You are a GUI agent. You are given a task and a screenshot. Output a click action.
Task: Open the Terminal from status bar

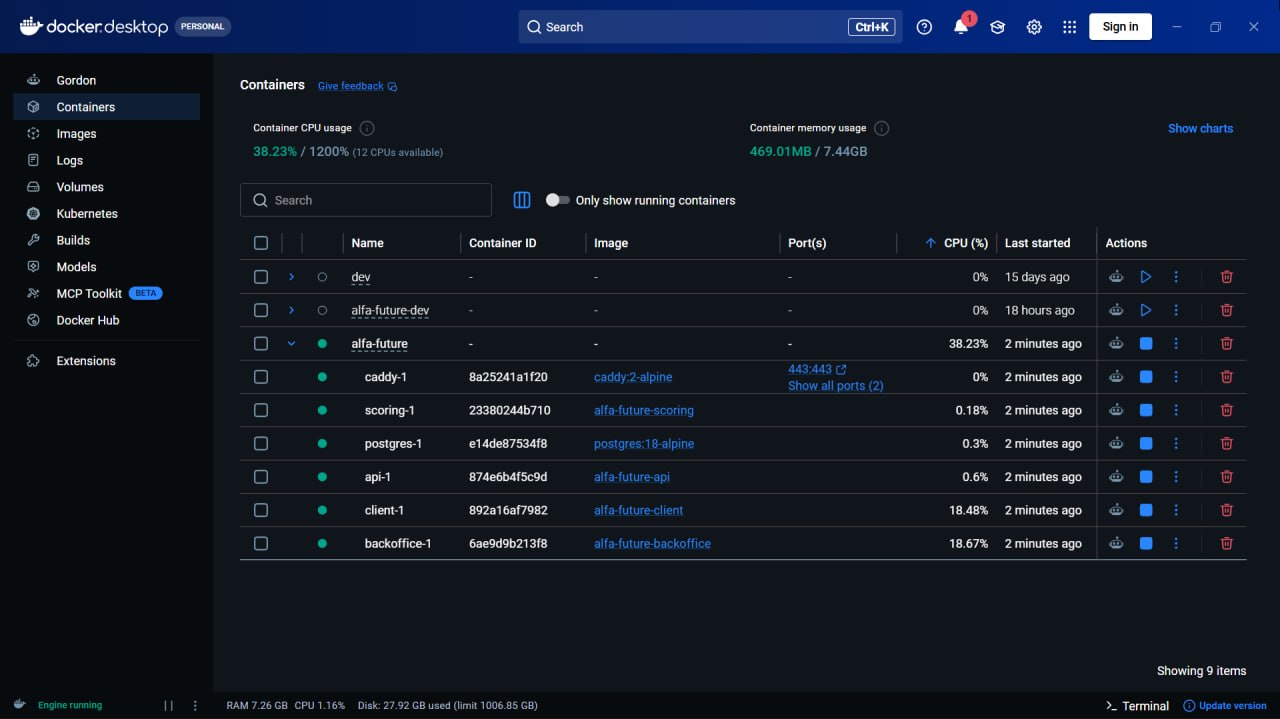click(1137, 705)
